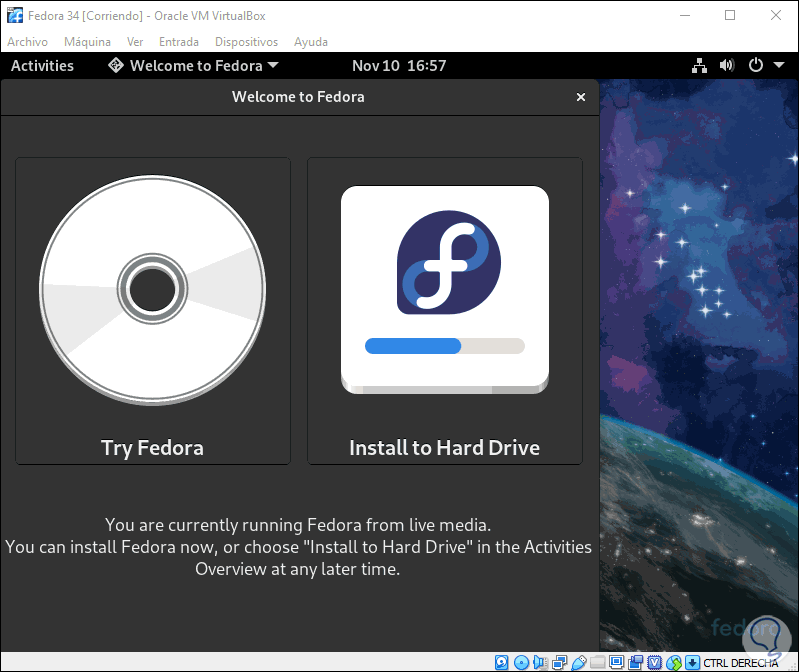This screenshot has width=799, height=672.
Task: Click the VirtualBox icon in title bar
Action: pyautogui.click(x=15, y=15)
